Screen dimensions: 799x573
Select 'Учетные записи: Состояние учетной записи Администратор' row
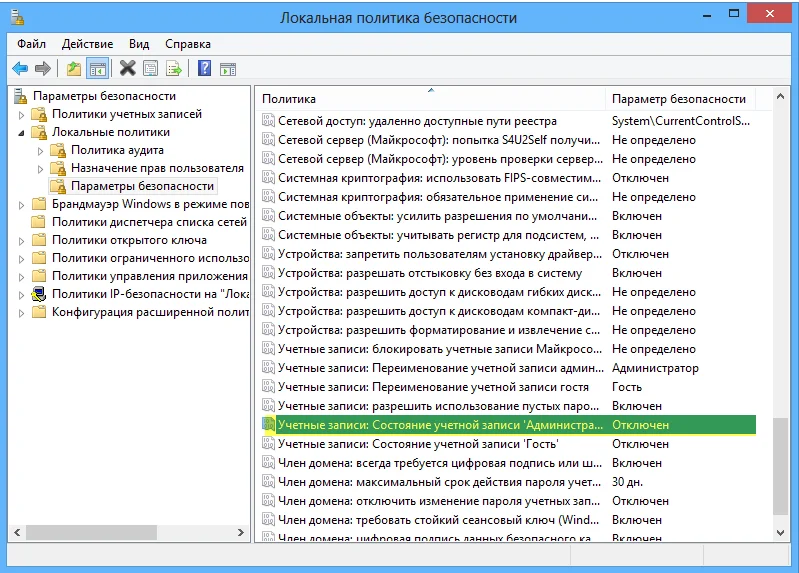[x=508, y=425]
